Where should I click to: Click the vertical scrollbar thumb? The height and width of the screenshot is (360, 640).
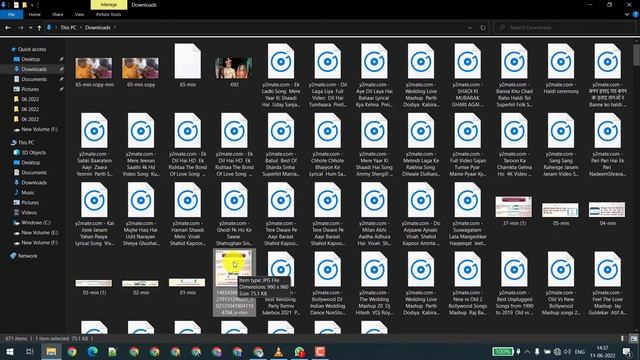[636, 55]
